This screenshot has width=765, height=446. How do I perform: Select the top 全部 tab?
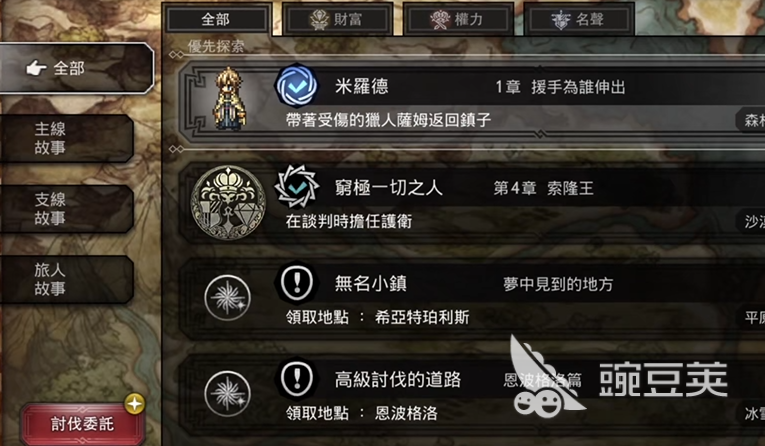pyautogui.click(x=217, y=20)
